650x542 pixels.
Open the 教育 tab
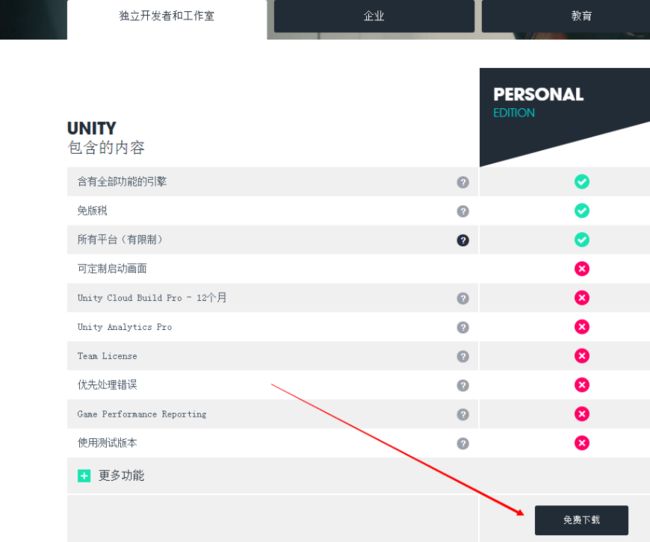point(581,16)
